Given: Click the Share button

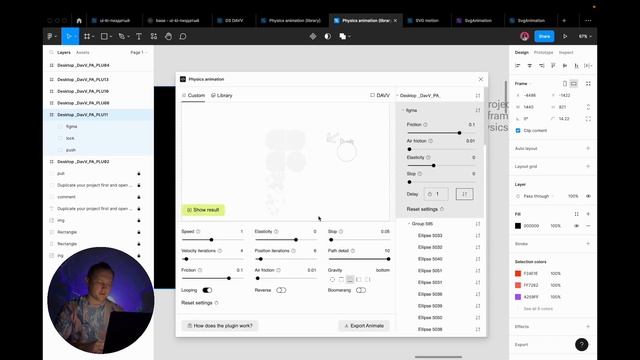Looking at the screenshot, I should click(544, 36).
